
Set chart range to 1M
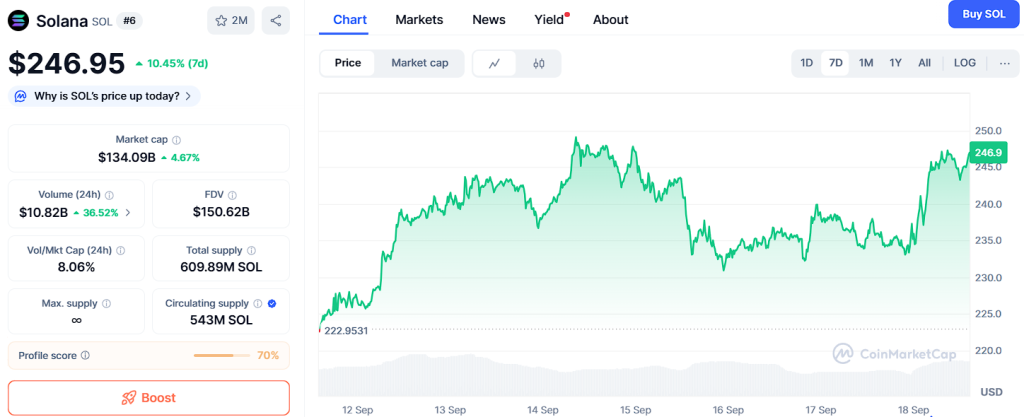[x=866, y=63]
